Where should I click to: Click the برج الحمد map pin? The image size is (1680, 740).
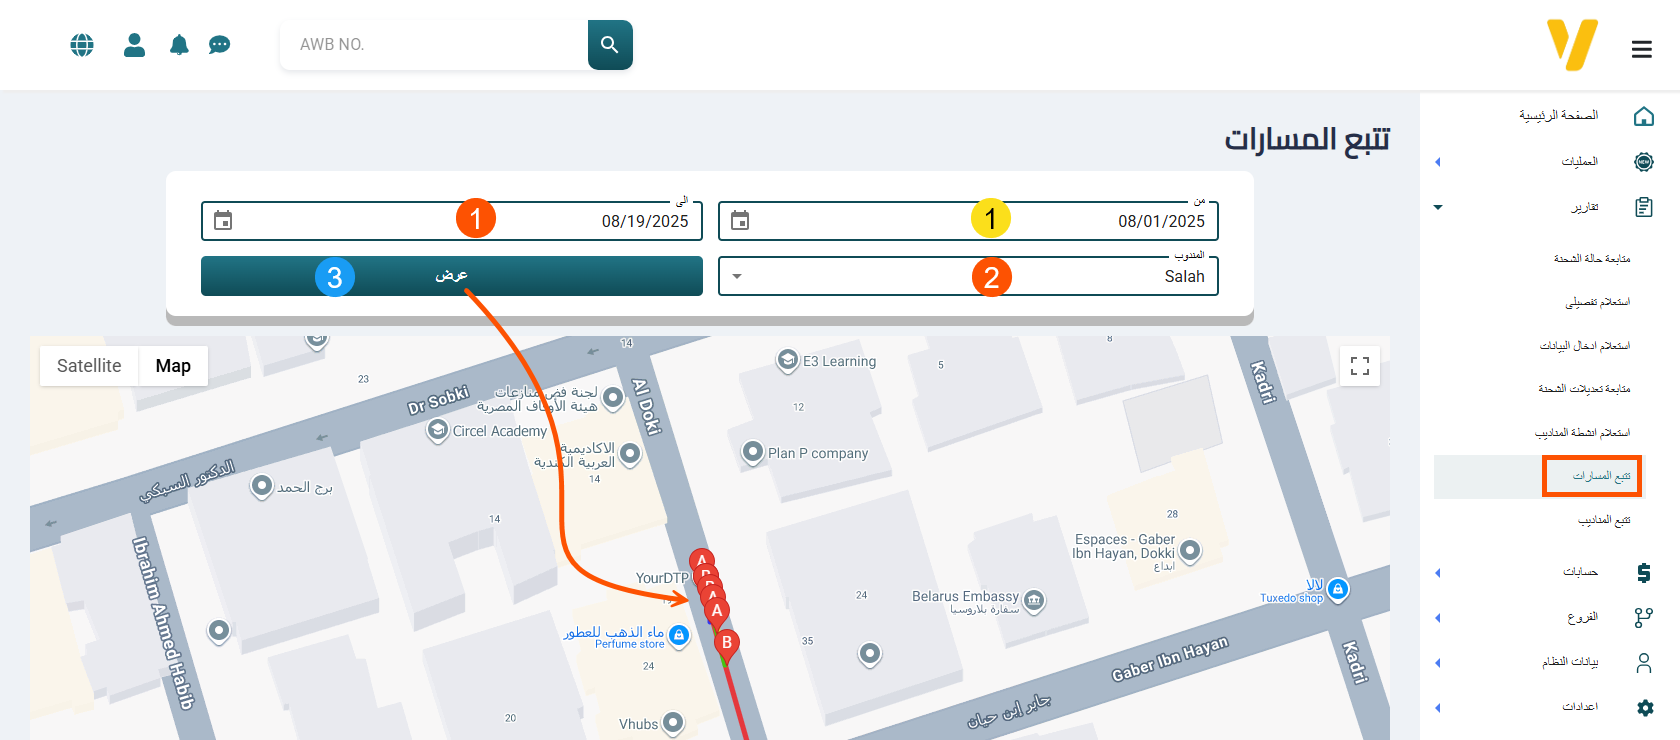[262, 486]
